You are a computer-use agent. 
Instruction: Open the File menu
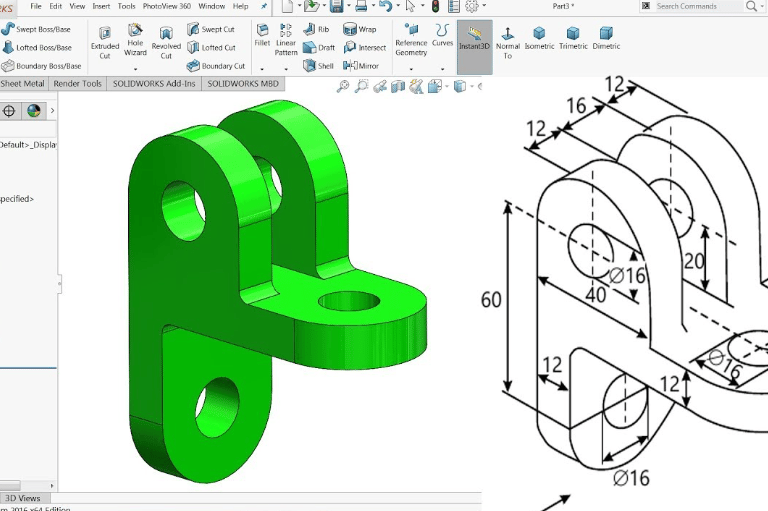[36, 6]
